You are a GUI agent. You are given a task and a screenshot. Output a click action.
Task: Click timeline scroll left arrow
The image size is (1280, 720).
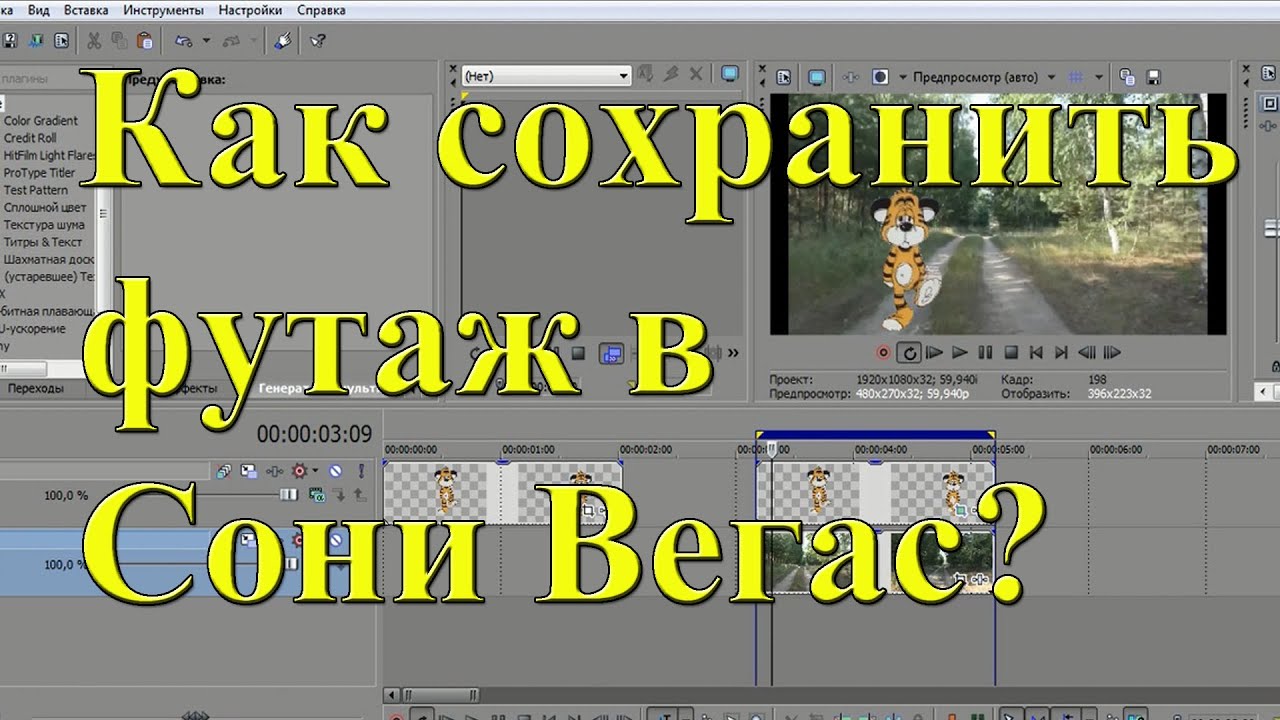click(x=391, y=694)
